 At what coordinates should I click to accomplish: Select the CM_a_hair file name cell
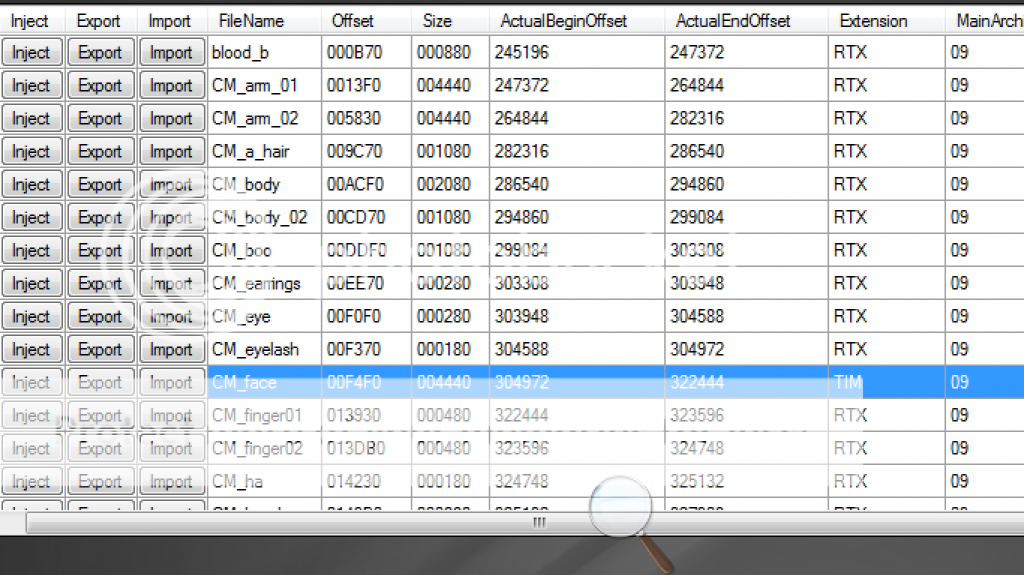coord(264,152)
